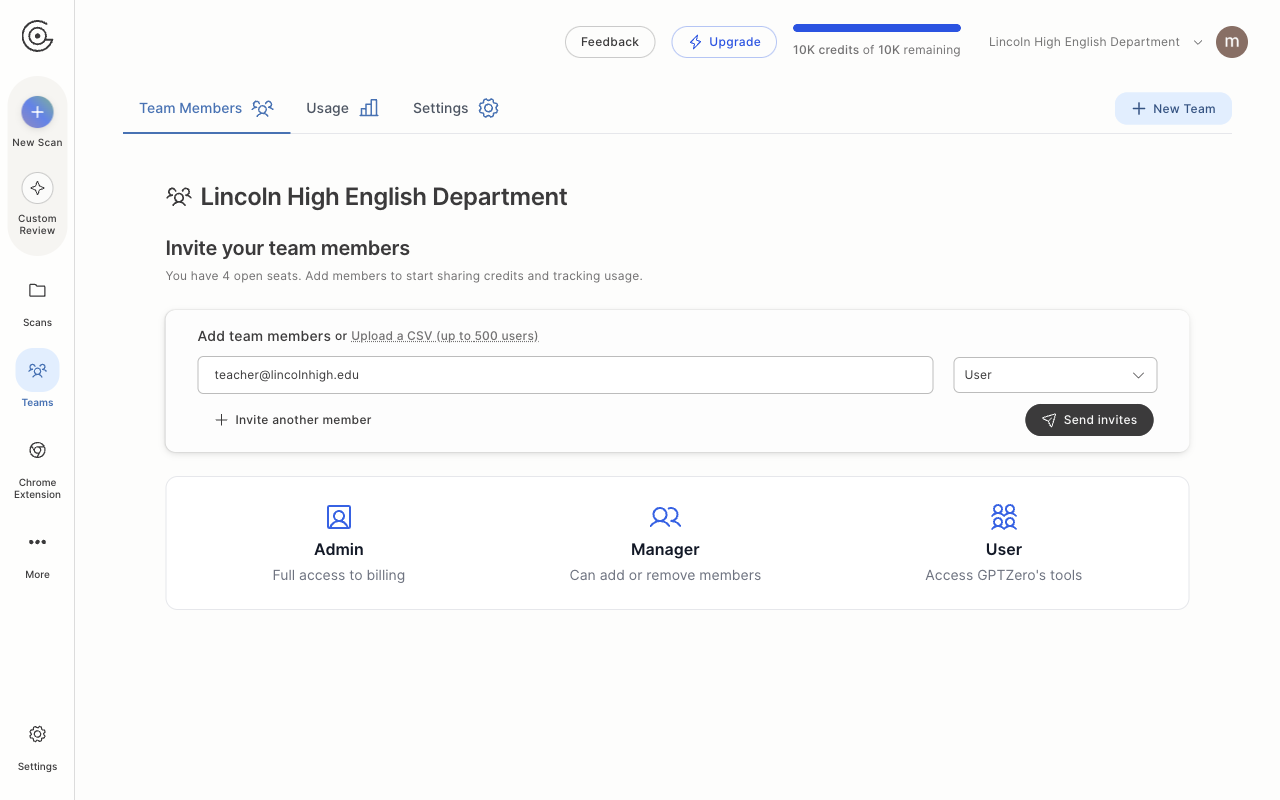Click 'Can add or remove members' text
The height and width of the screenshot is (800, 1280).
pyautogui.click(x=665, y=575)
